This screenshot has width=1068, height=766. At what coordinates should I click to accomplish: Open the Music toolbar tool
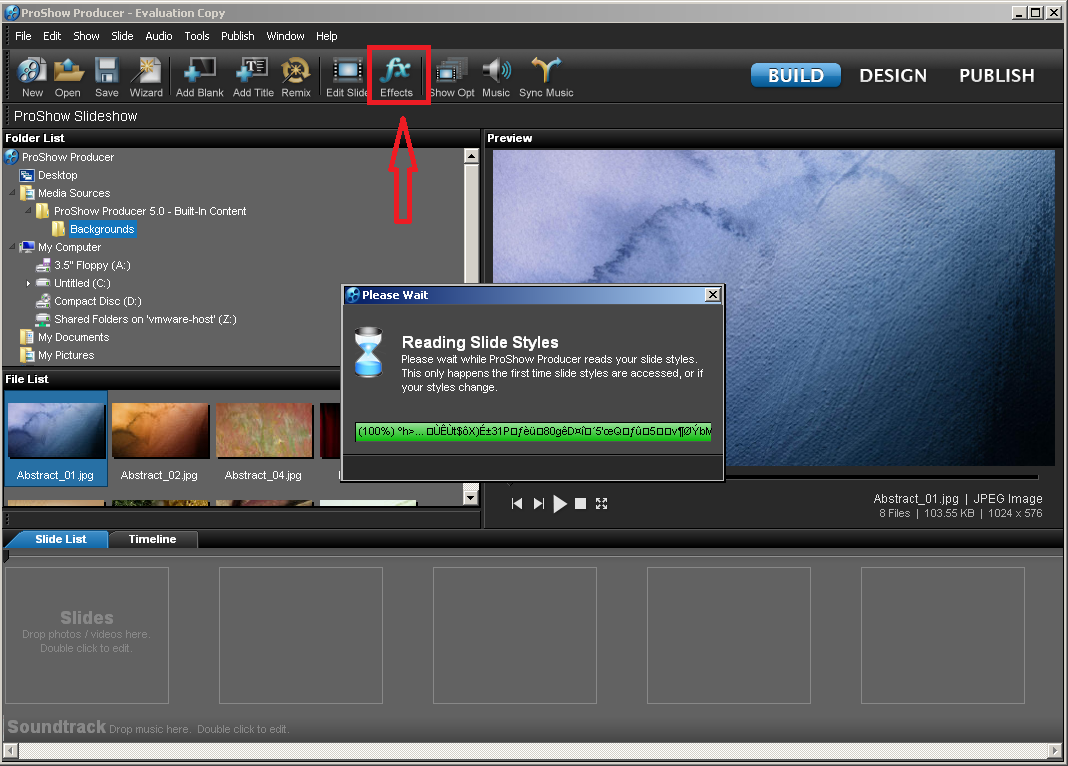click(x=496, y=77)
